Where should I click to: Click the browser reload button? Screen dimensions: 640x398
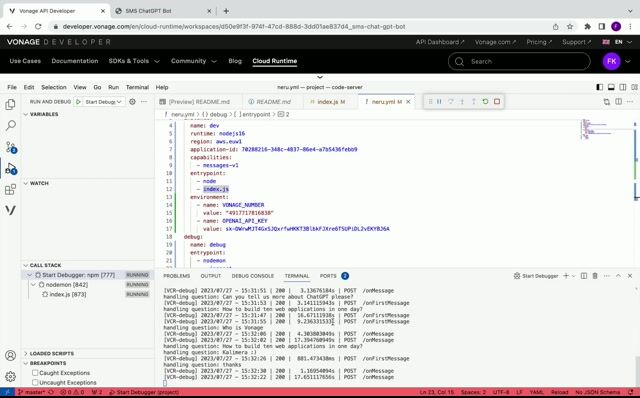[38, 27]
